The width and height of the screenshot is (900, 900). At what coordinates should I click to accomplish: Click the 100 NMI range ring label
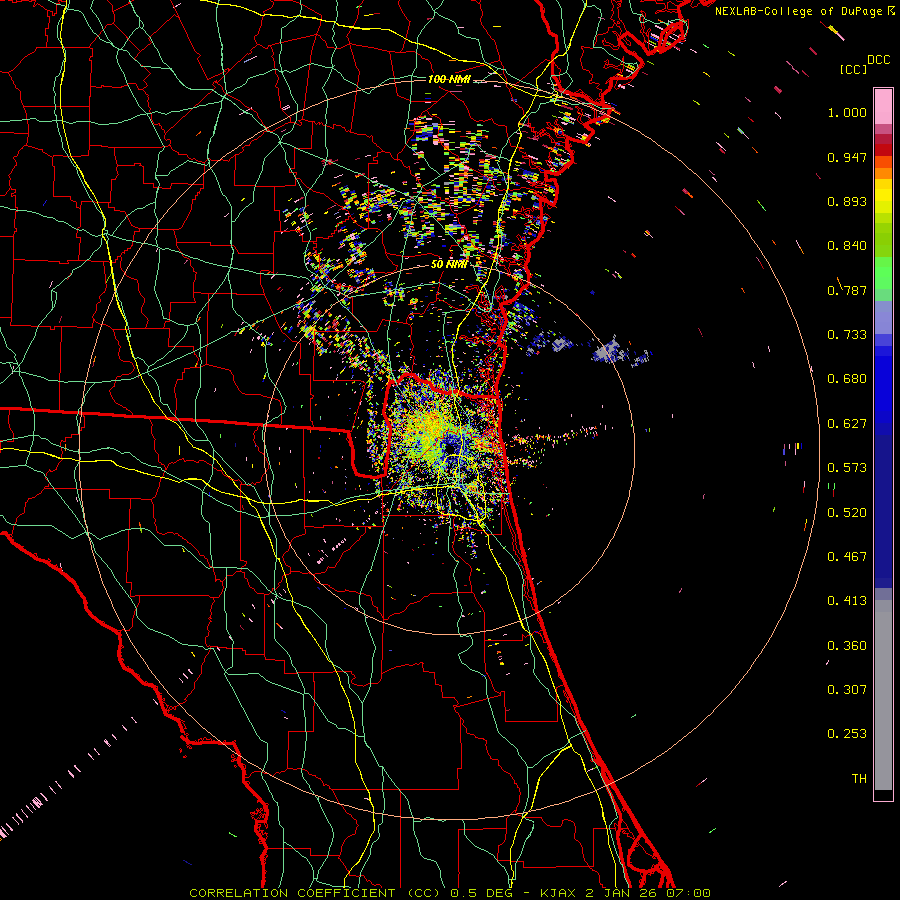click(x=449, y=79)
